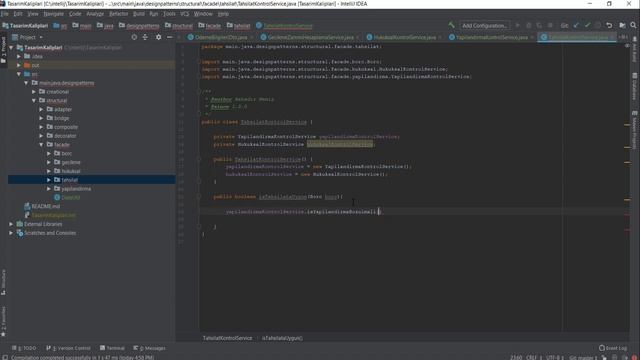Expand the hukuksal folder in tree
Viewport: 640px width, 360px height.
(x=49, y=171)
